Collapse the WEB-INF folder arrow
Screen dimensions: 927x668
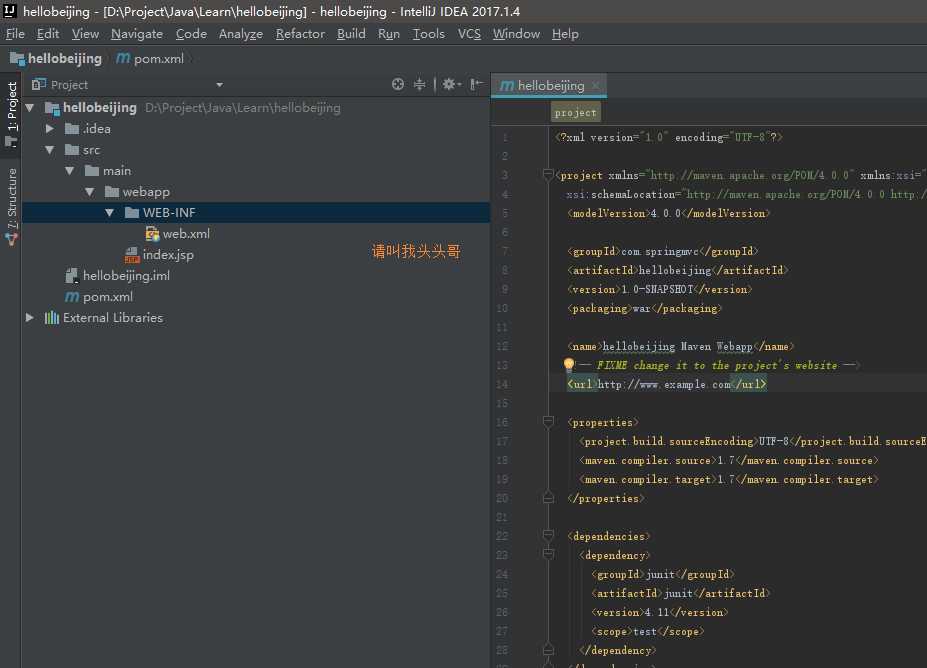[x=110, y=213]
